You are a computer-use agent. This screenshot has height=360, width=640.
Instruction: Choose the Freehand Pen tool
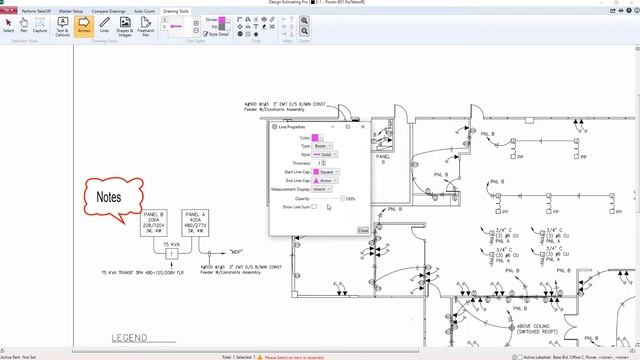(145, 27)
